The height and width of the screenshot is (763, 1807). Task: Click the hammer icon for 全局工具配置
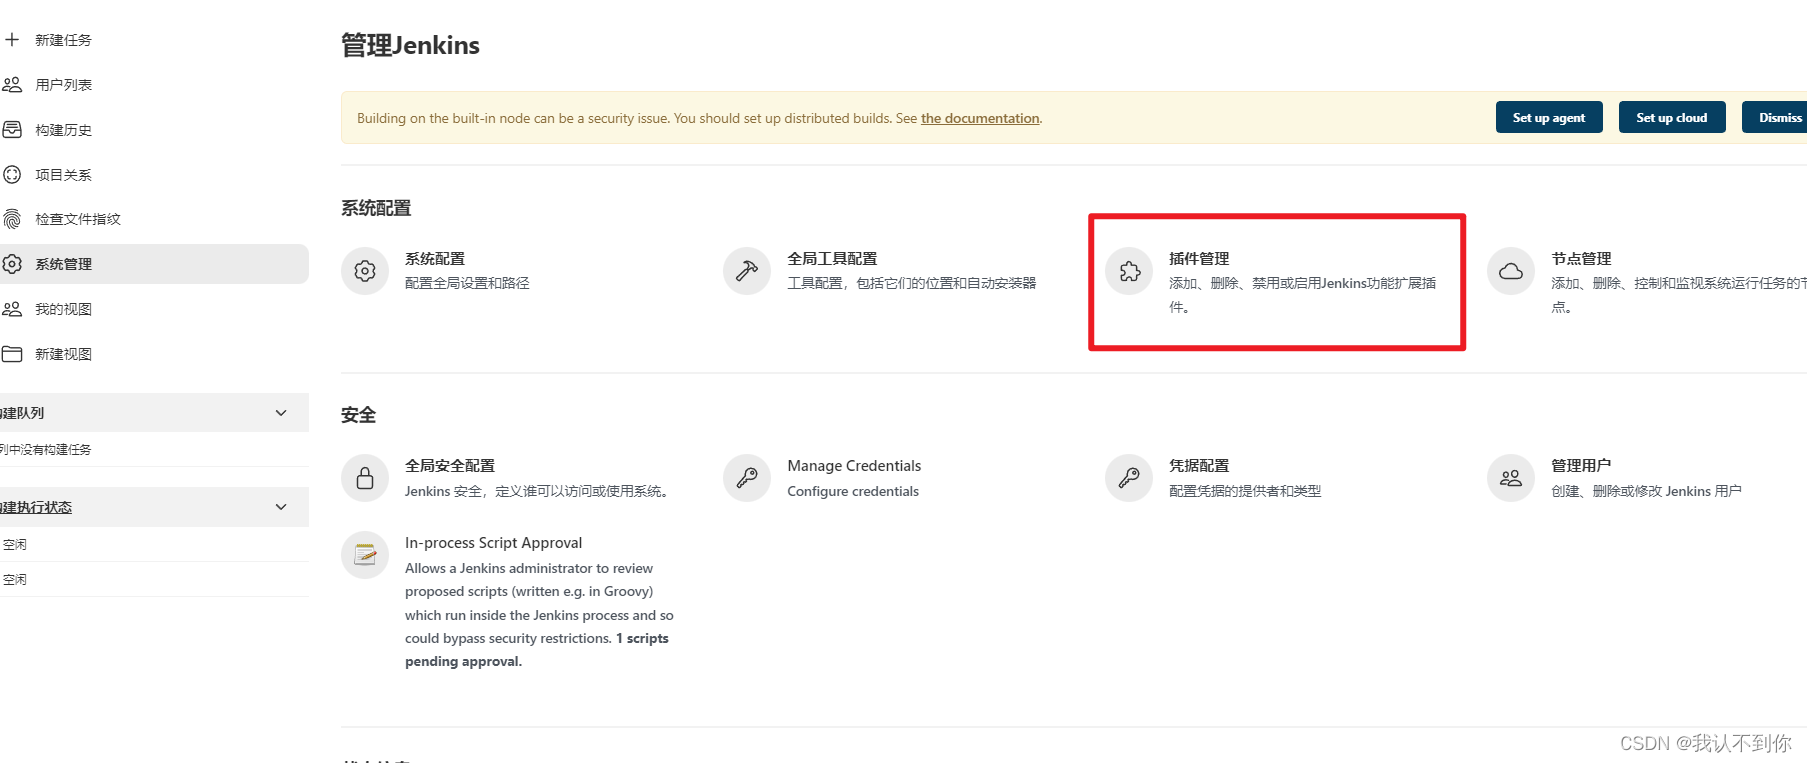pyautogui.click(x=747, y=271)
